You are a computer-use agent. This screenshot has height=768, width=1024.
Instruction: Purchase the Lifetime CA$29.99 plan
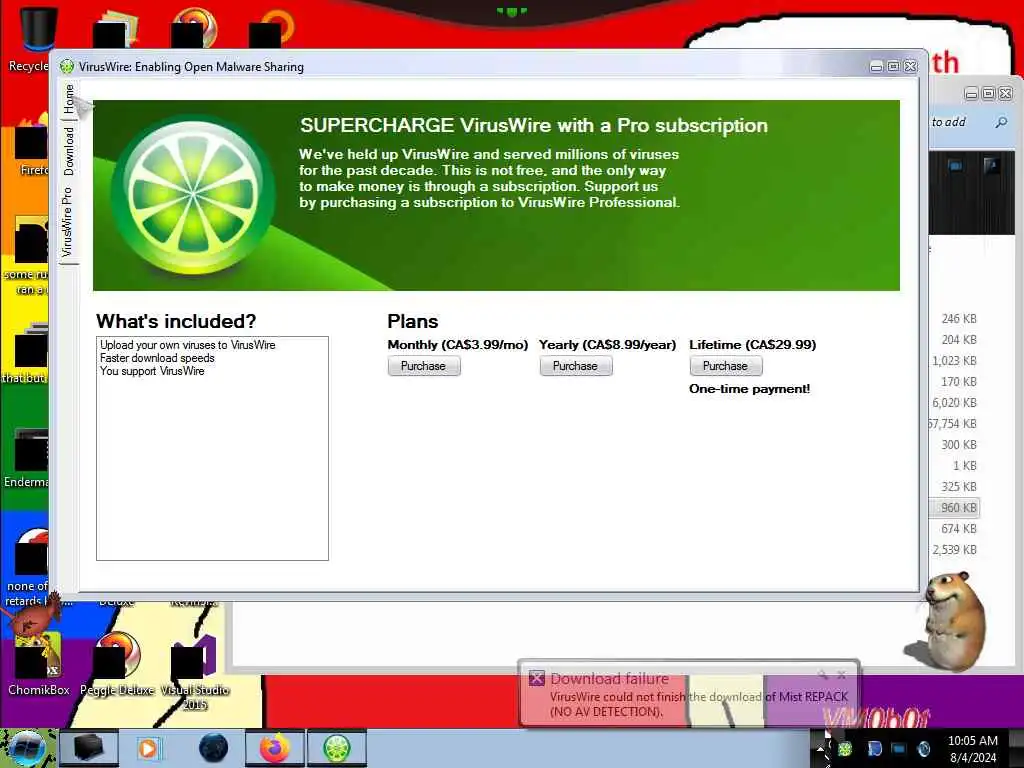726,366
